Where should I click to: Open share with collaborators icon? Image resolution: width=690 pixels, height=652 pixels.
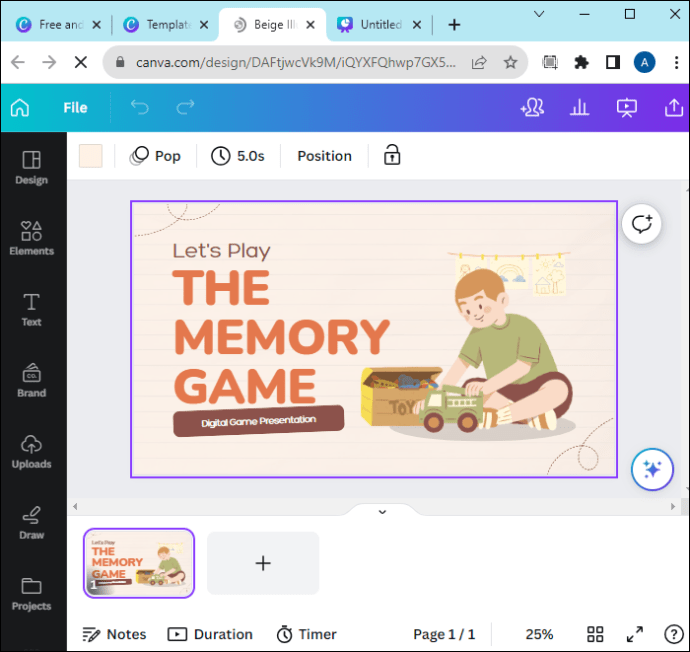[532, 107]
